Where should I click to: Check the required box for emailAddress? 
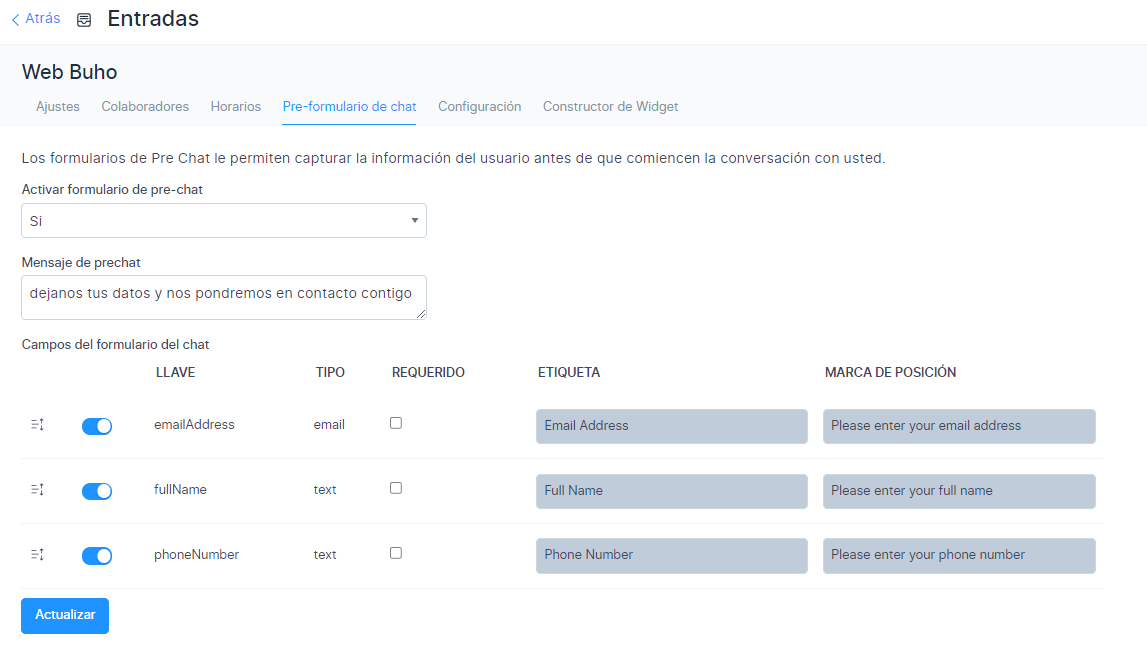396,423
